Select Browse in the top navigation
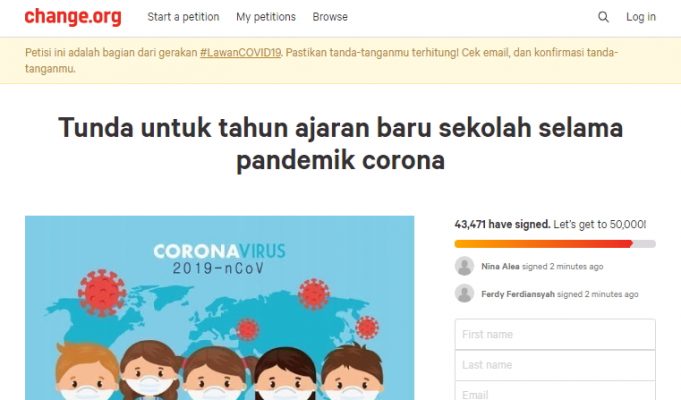Image resolution: width=681 pixels, height=400 pixels. pyautogui.click(x=330, y=17)
